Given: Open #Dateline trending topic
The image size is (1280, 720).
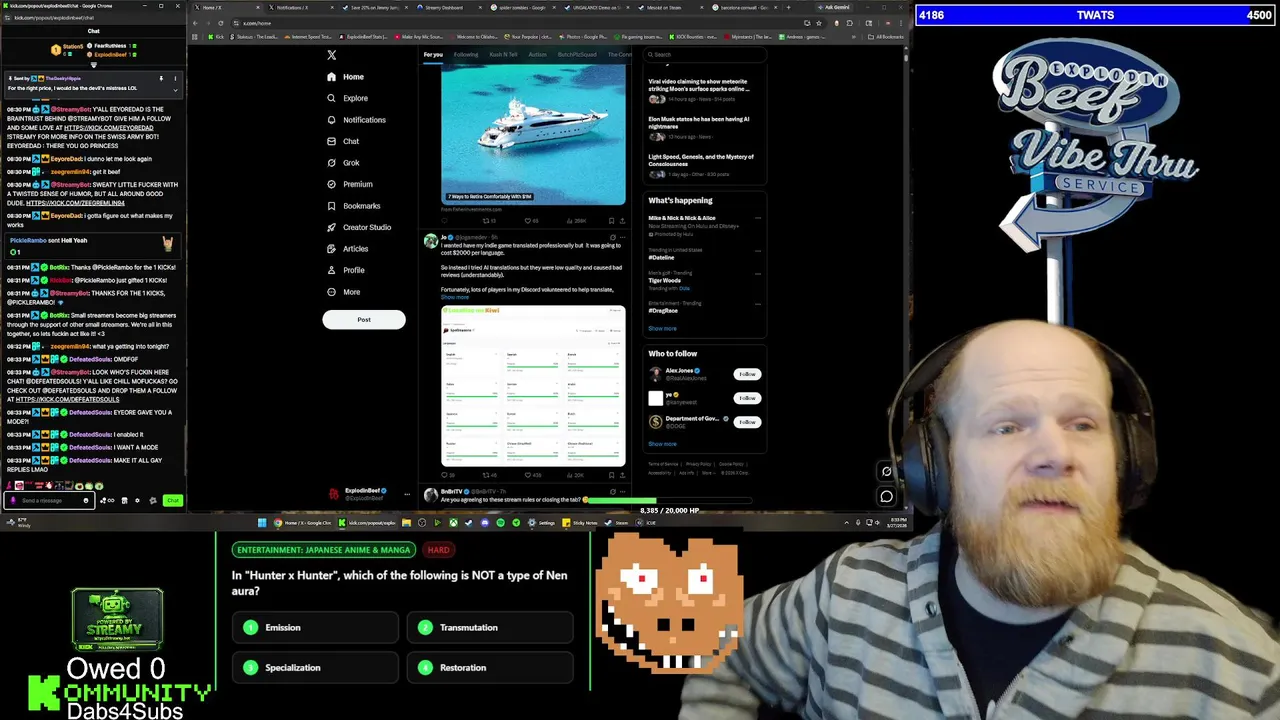Looking at the screenshot, I should pyautogui.click(x=661, y=258).
